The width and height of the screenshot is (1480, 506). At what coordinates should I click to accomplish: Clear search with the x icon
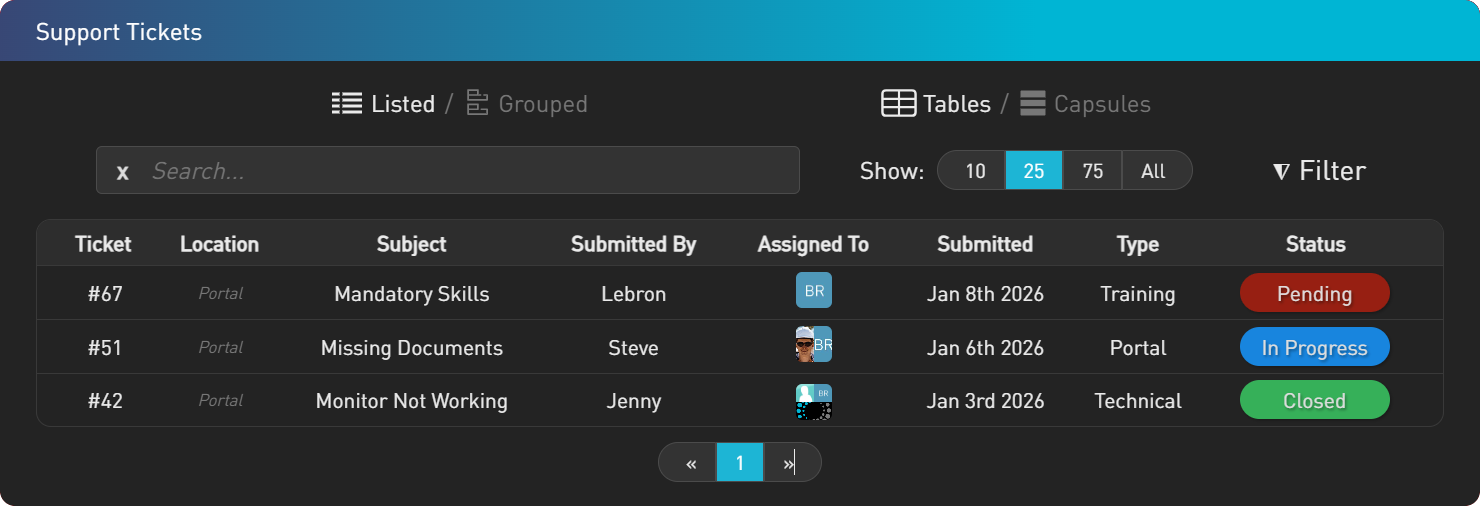[x=122, y=172]
